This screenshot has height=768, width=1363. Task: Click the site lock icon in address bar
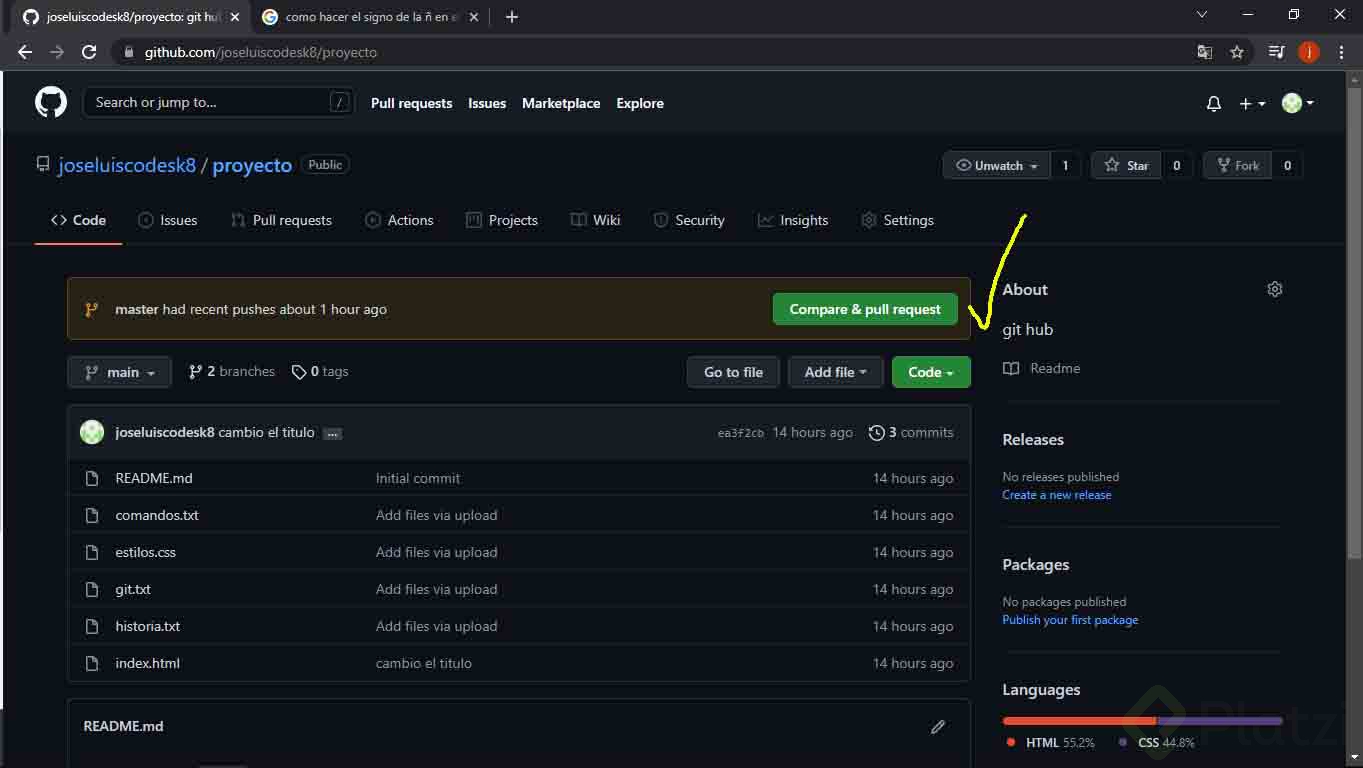point(128,52)
